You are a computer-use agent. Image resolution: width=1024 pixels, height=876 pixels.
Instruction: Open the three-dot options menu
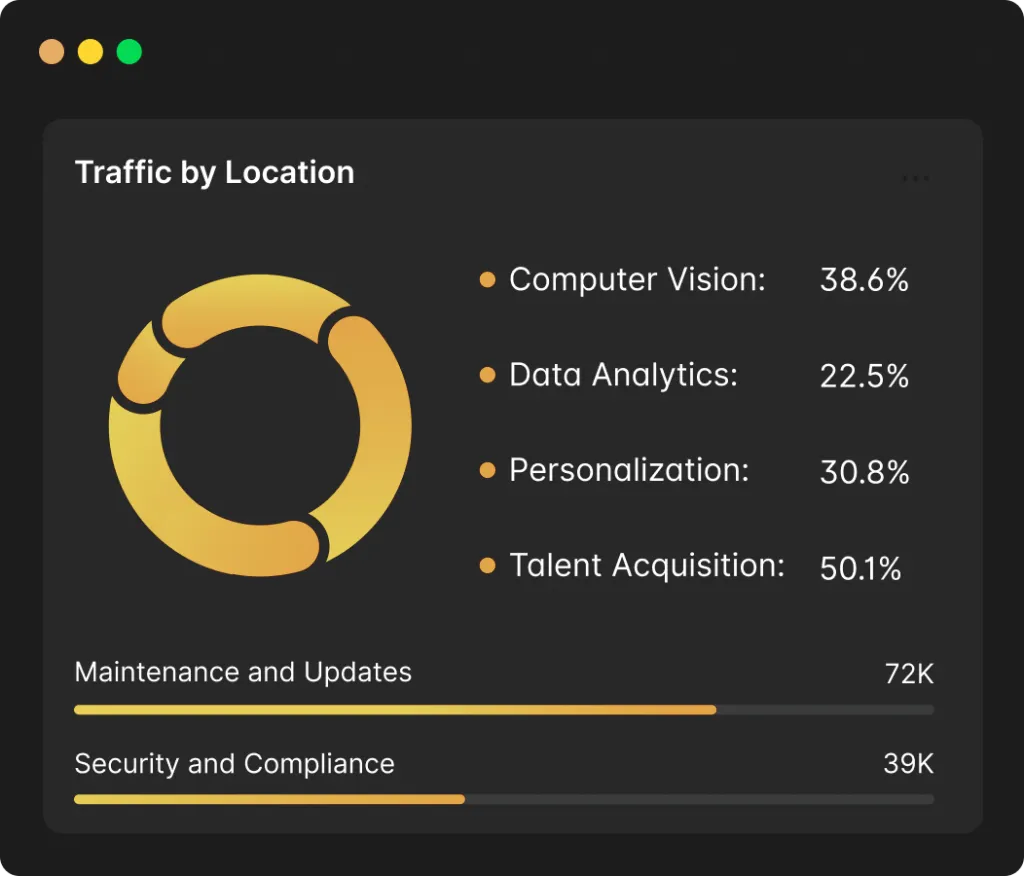tap(916, 178)
